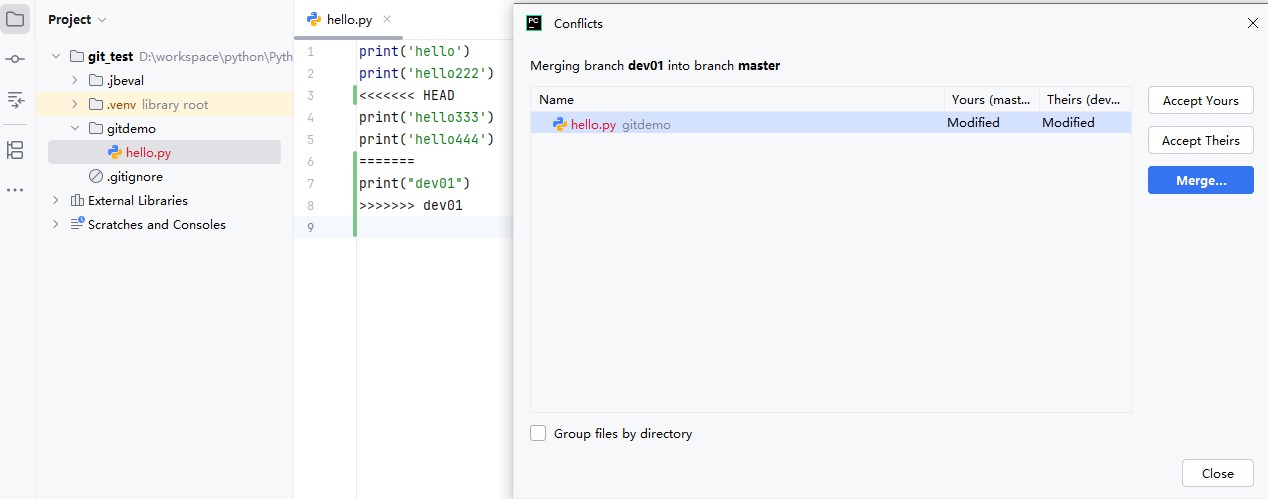Open the Project tool window folder icon
The width and height of the screenshot is (1268, 499).
pyautogui.click(x=15, y=19)
